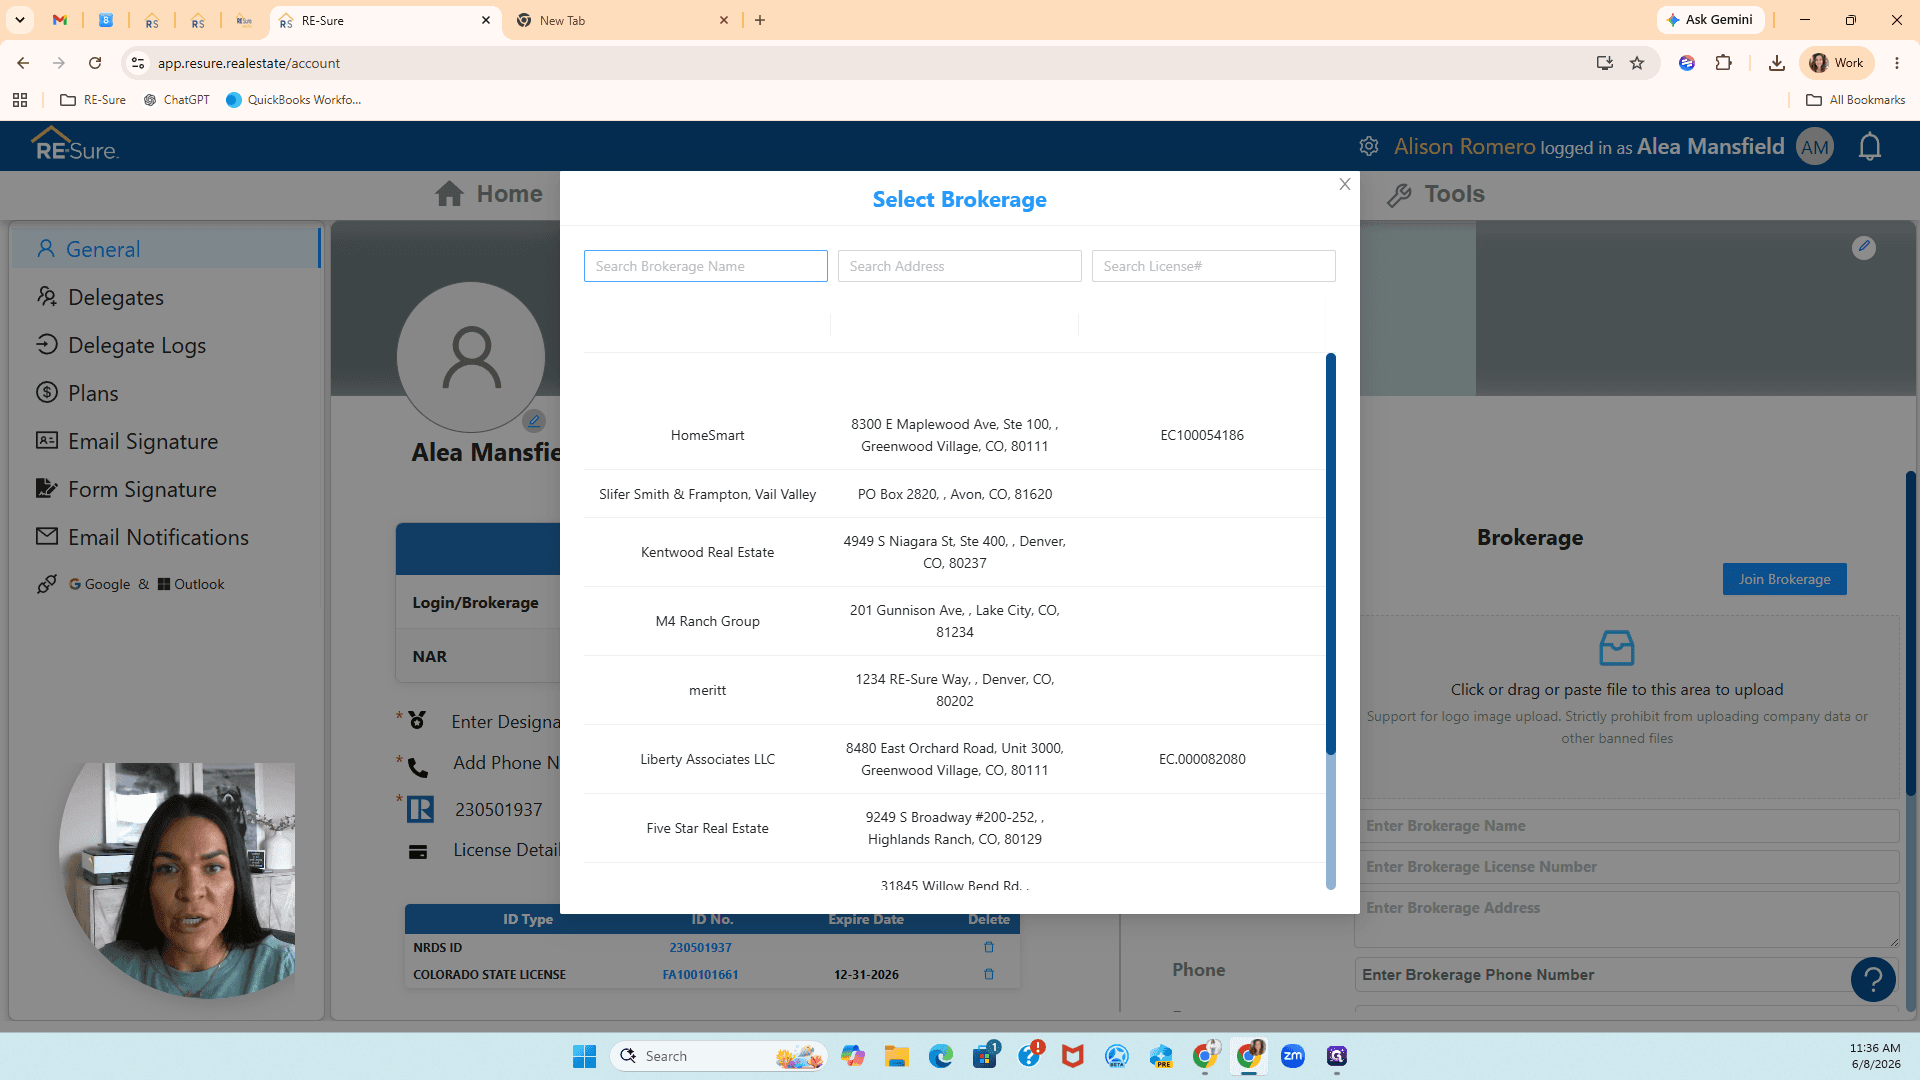Delete the Colorado State License row
1920x1080 pixels.
[989, 974]
